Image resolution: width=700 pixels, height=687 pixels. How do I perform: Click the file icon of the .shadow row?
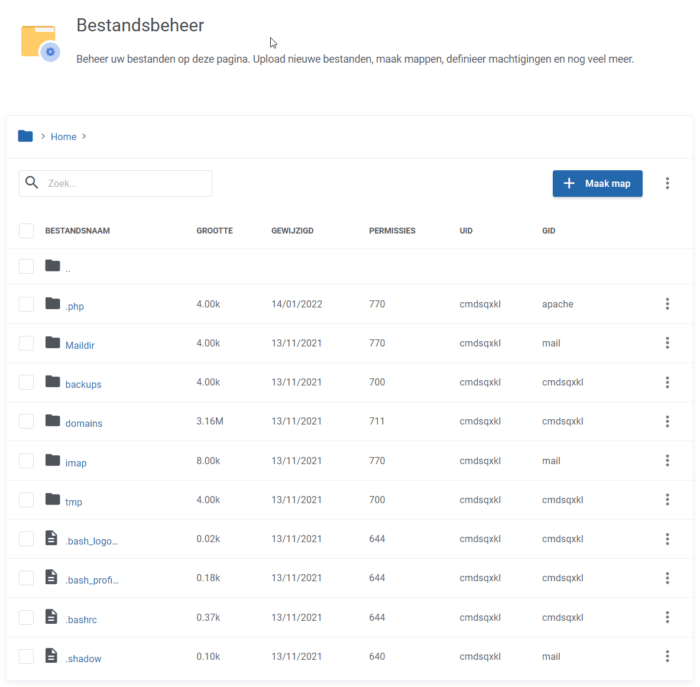tap(51, 655)
